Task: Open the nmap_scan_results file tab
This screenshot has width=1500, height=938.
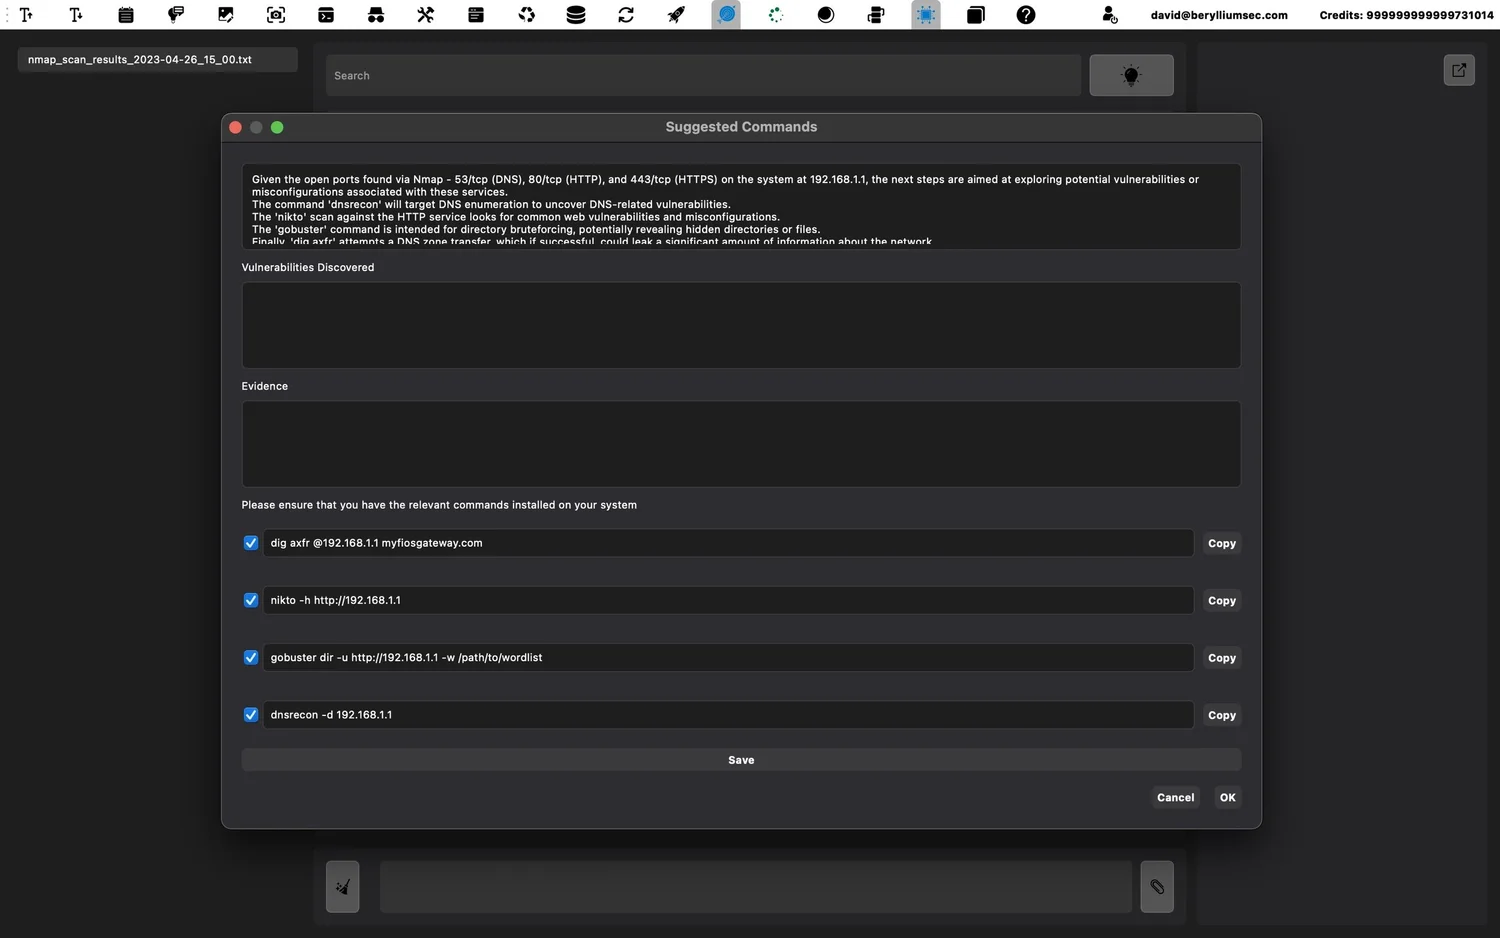Action: point(157,59)
